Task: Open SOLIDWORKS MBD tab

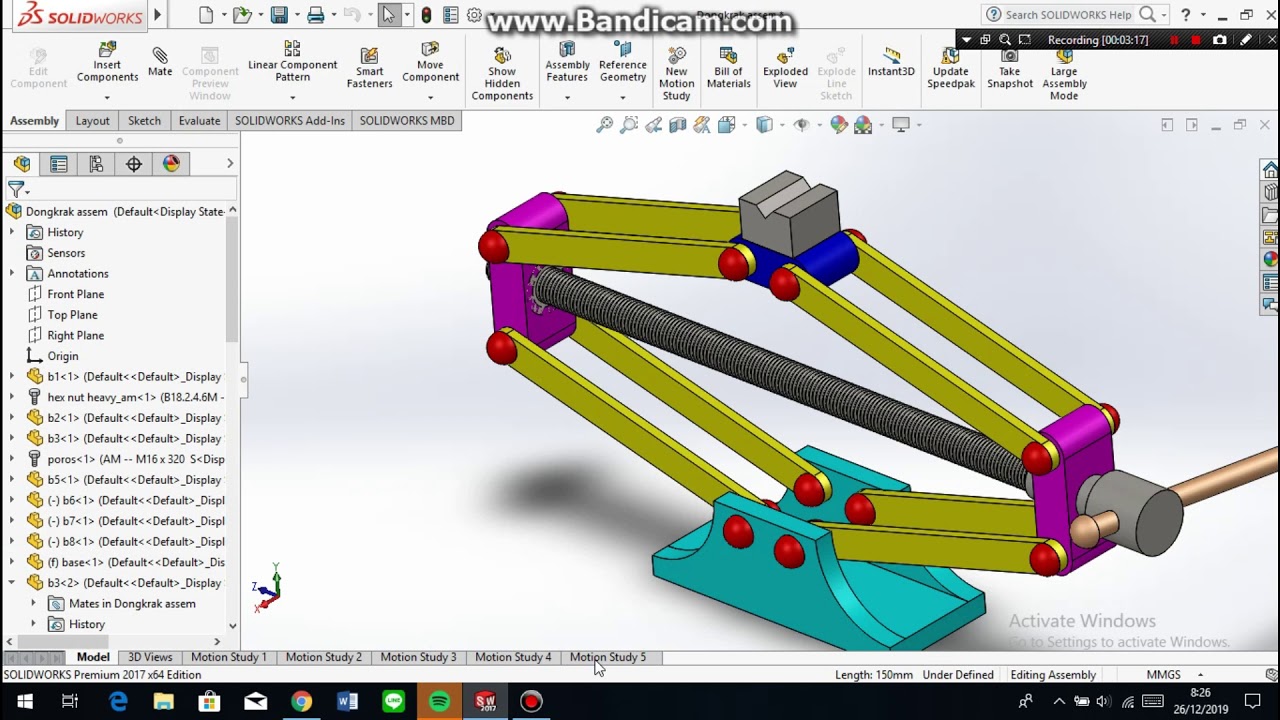Action: [x=407, y=121]
